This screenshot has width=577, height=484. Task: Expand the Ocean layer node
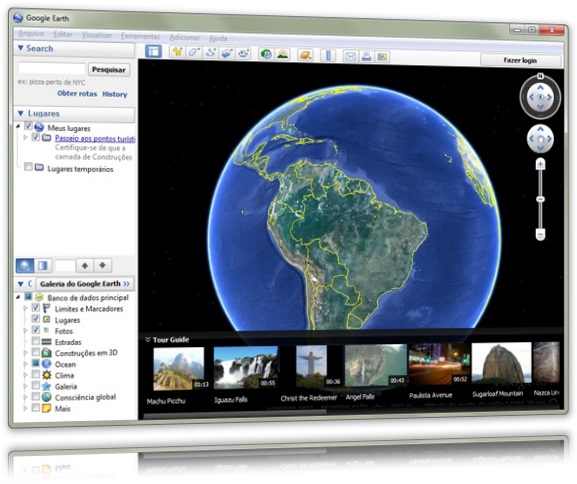(25, 364)
